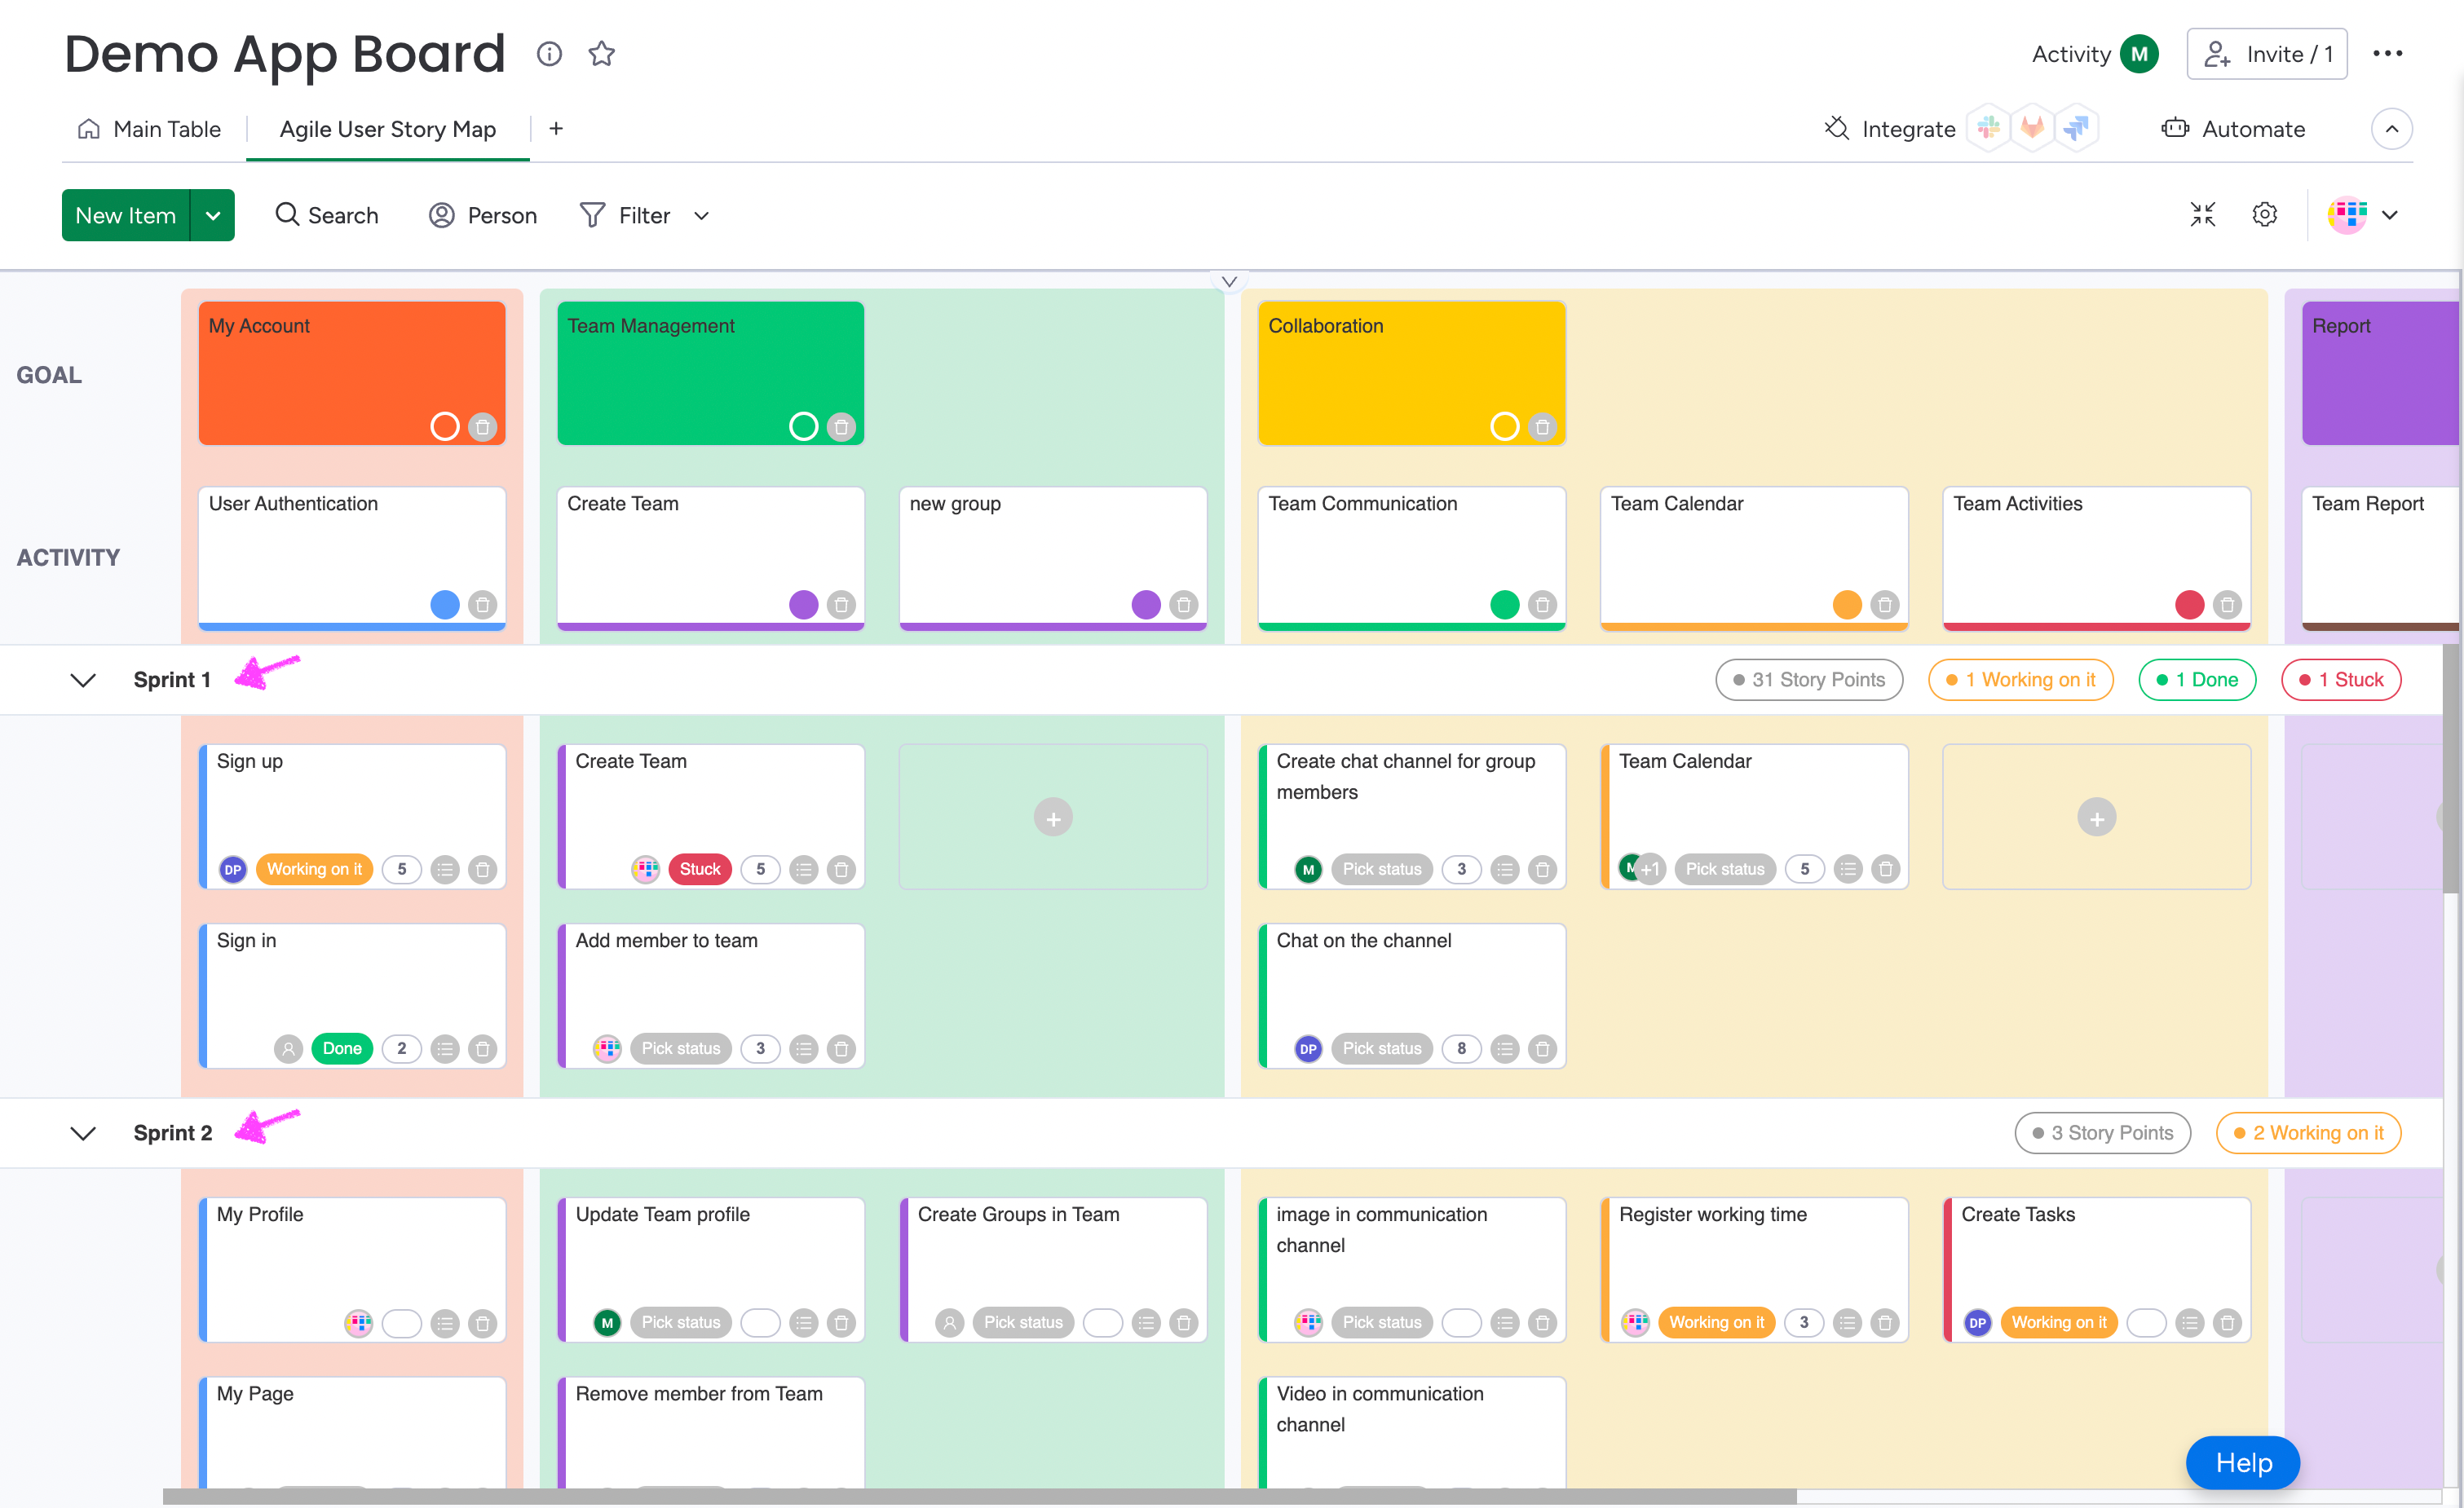
Task: Edit story points field on My Profile card
Action: (x=401, y=1323)
